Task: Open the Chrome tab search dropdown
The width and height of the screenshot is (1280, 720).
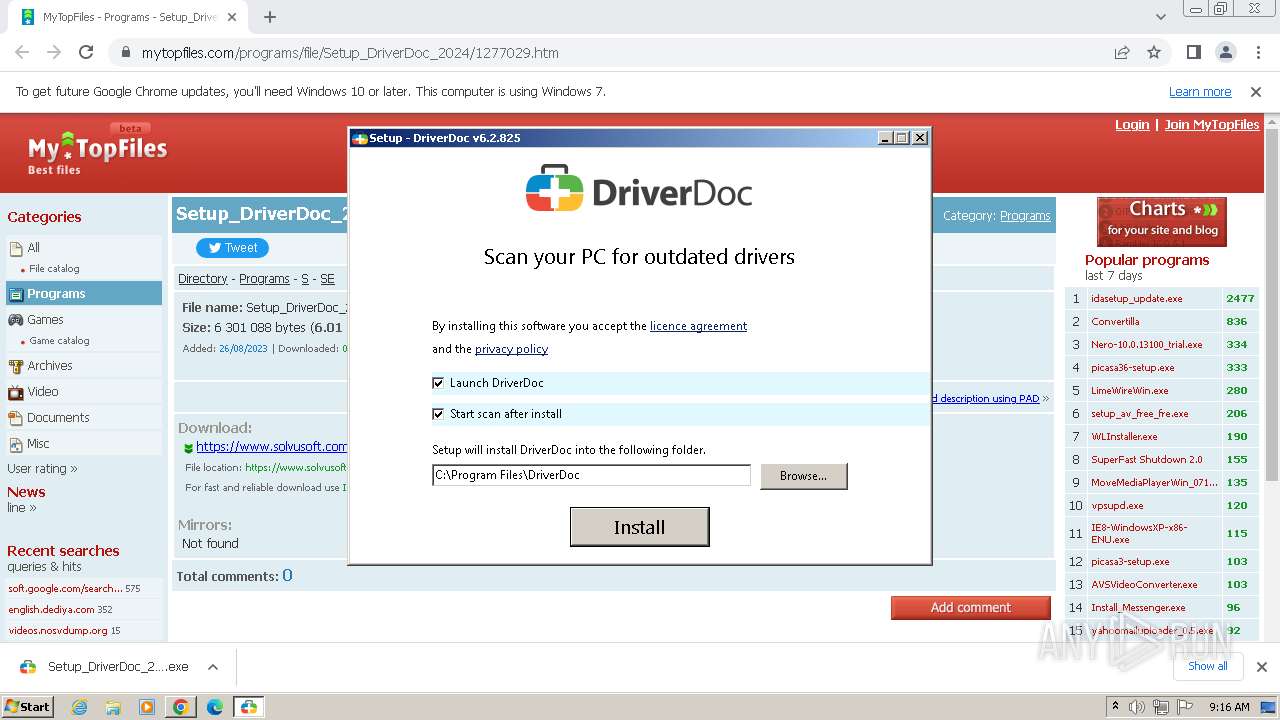Action: 1161,17
